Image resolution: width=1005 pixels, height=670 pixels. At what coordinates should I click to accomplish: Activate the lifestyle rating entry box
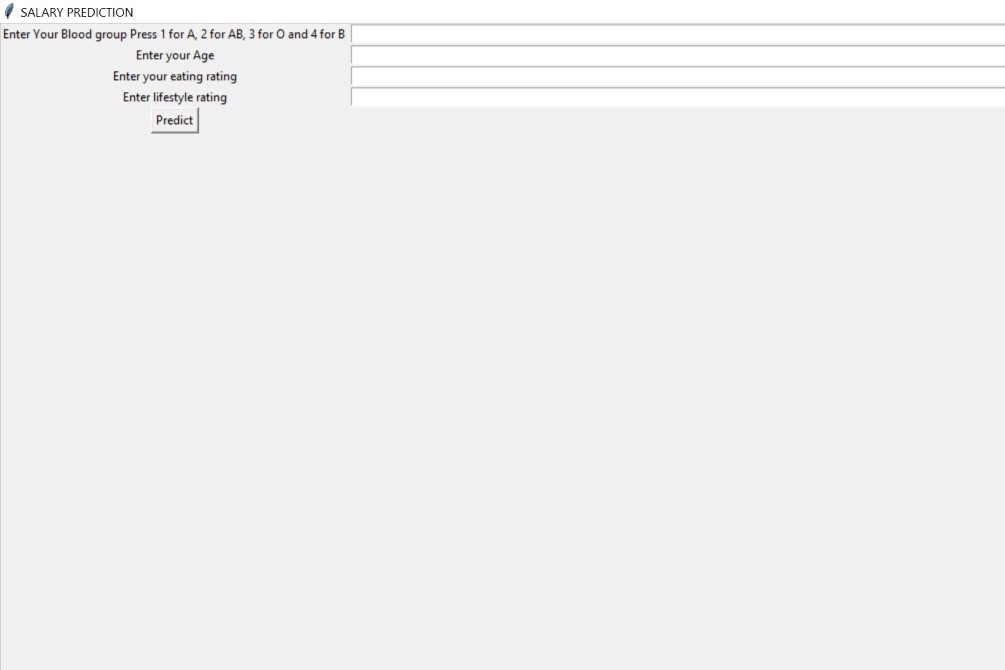point(678,97)
